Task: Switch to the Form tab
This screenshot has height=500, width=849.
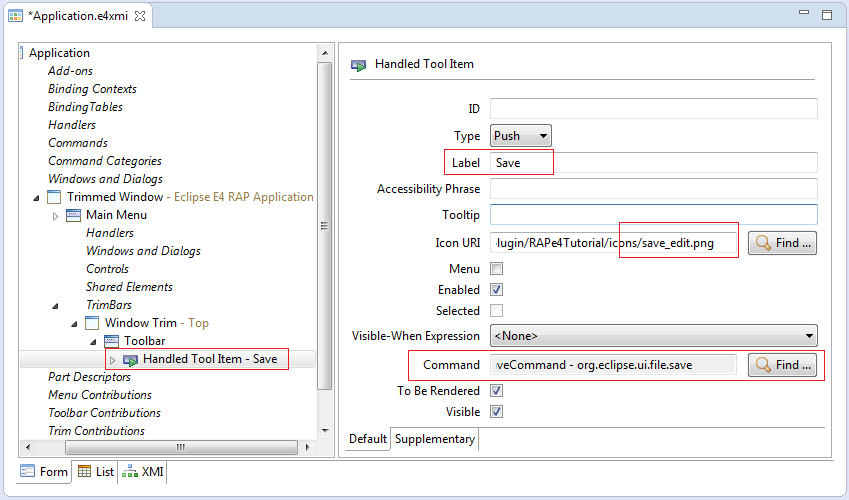Action: [44, 472]
